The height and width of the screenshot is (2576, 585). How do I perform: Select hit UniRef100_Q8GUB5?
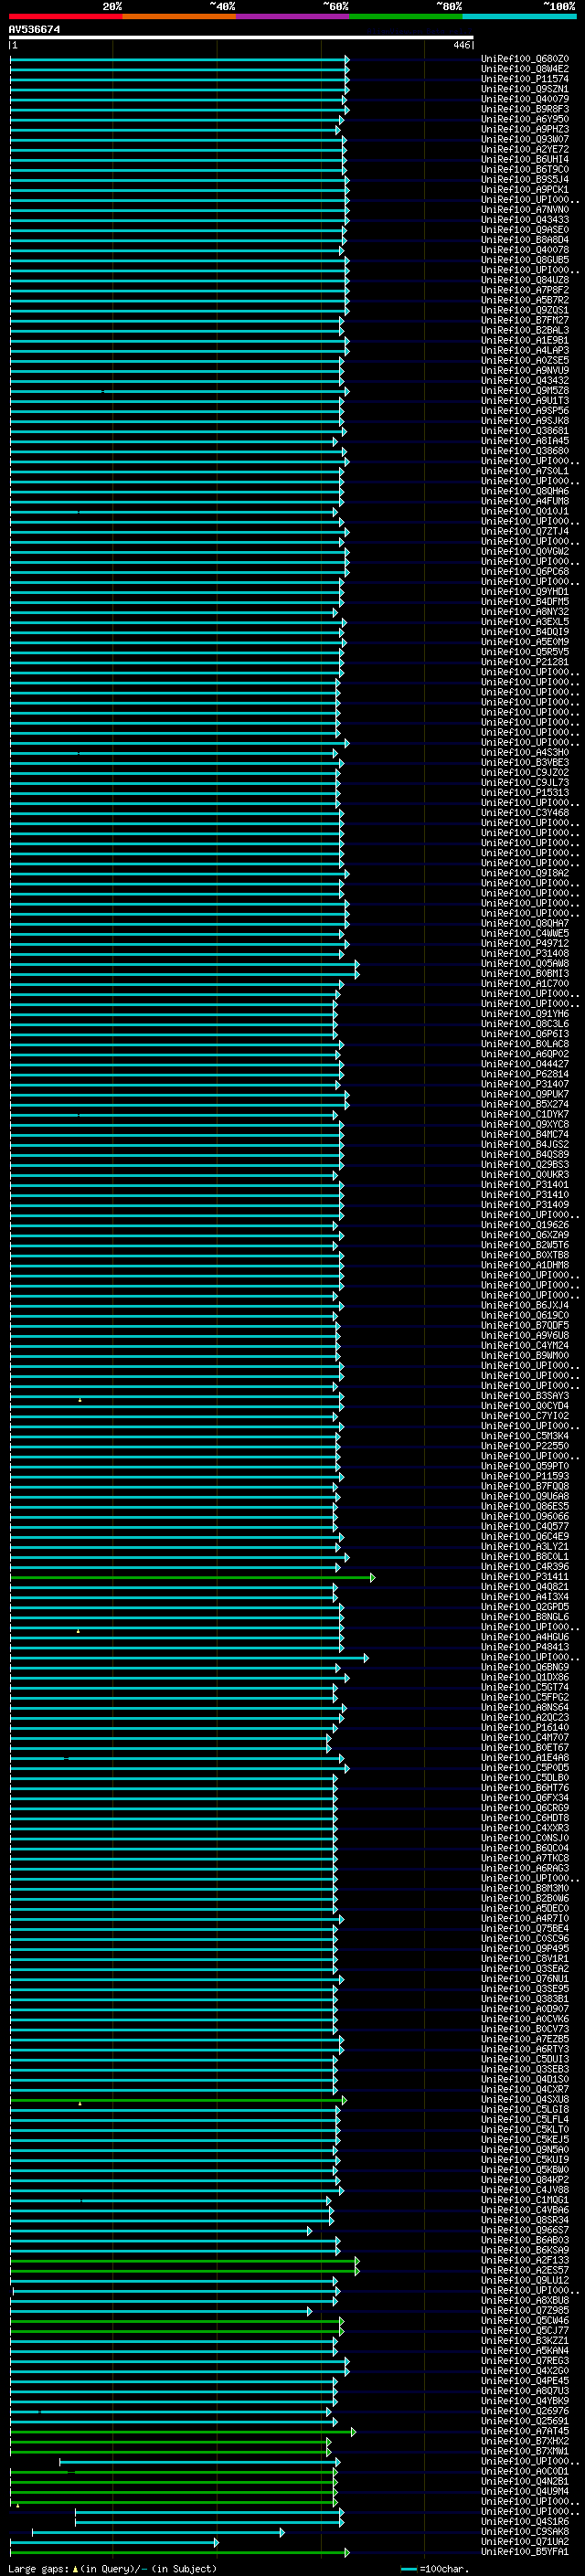[x=525, y=260]
